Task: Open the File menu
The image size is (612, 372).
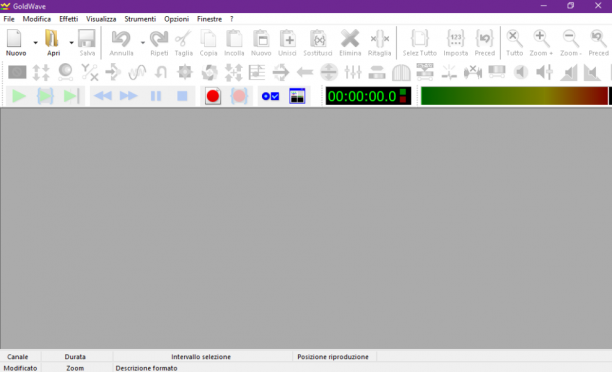Action: 9,19
